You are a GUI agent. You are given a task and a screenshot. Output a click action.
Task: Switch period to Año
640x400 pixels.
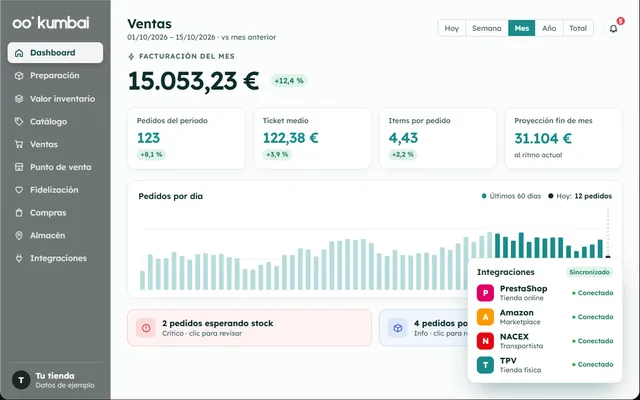coord(549,28)
